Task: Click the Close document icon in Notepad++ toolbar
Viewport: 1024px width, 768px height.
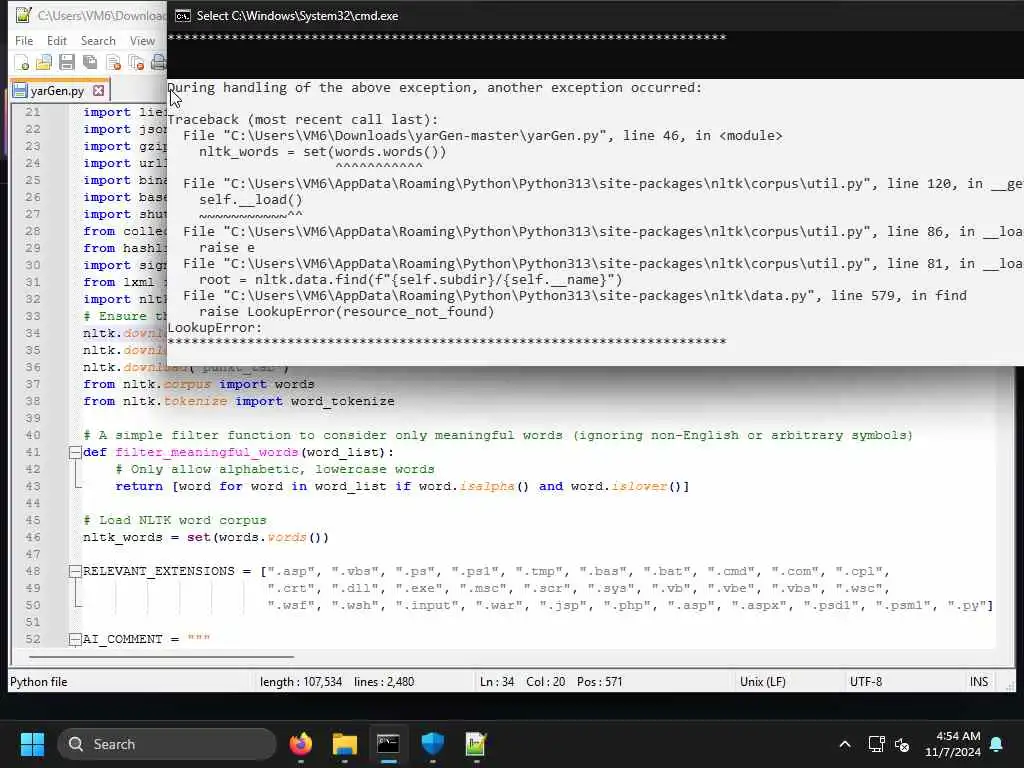Action: click(x=114, y=63)
